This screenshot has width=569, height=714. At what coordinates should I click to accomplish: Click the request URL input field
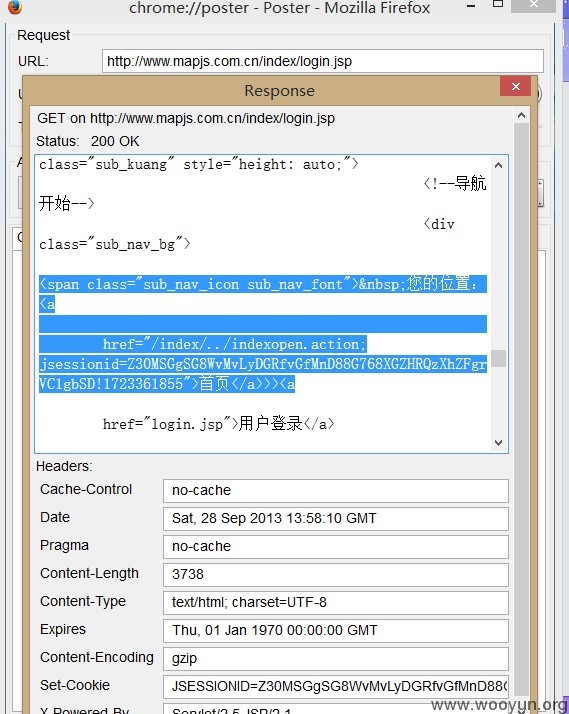click(x=323, y=61)
